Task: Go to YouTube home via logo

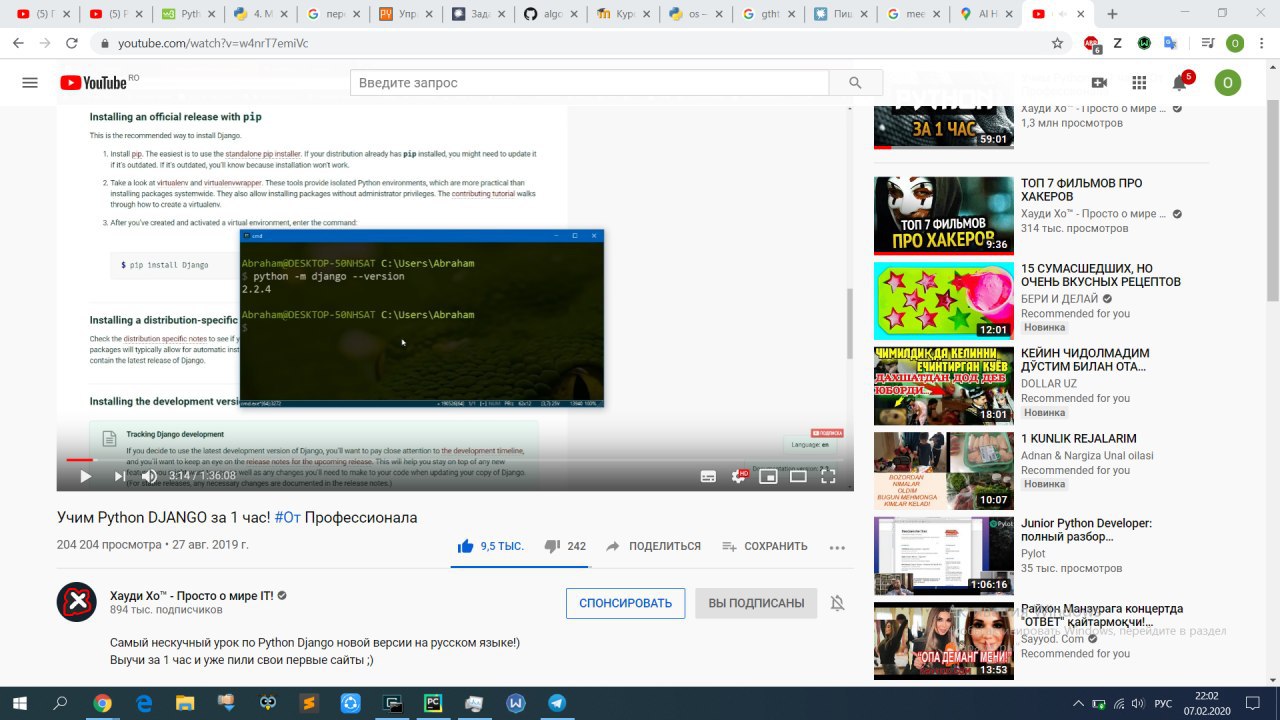Action: (93, 83)
